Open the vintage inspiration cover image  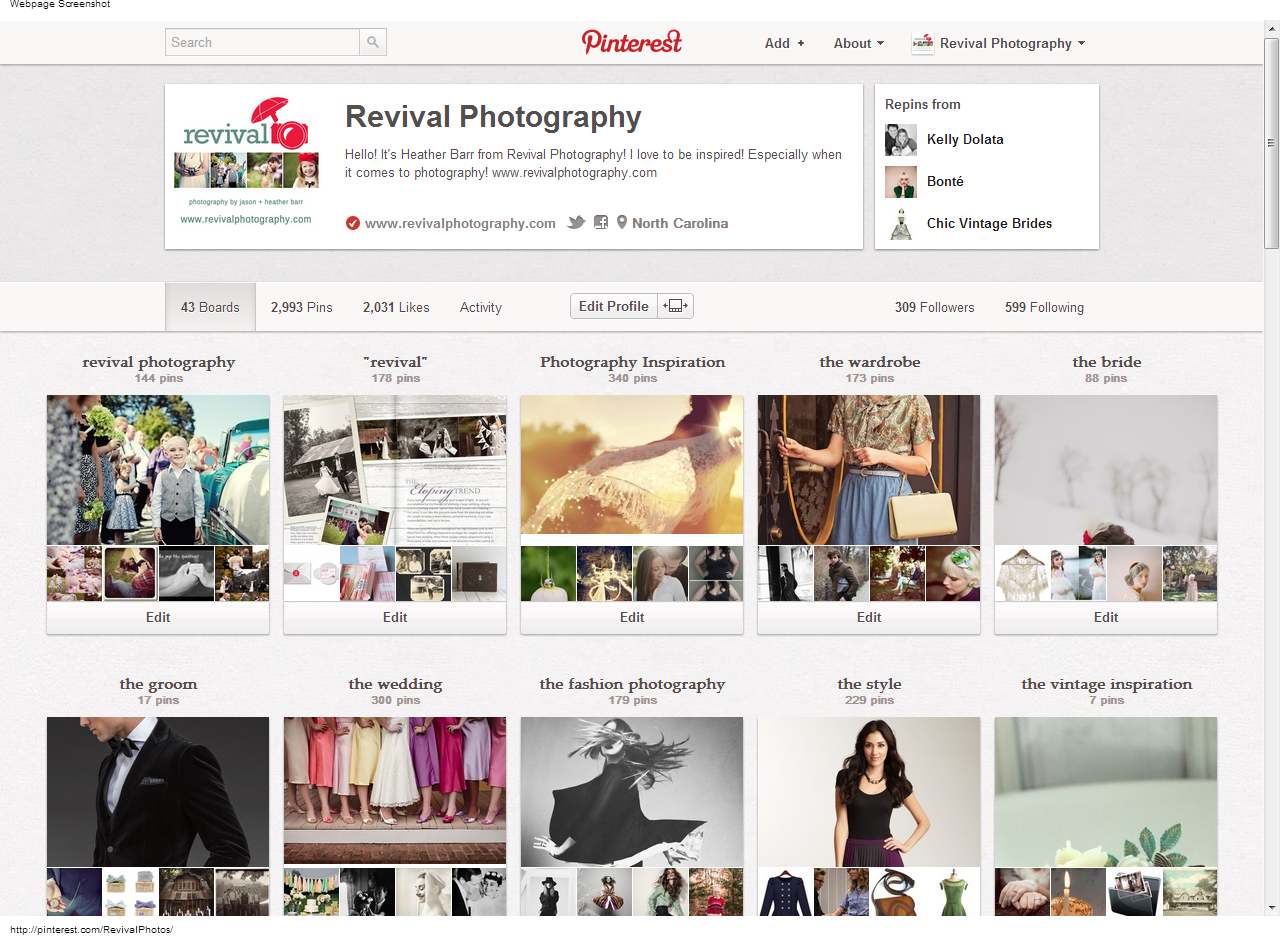pos(1106,792)
